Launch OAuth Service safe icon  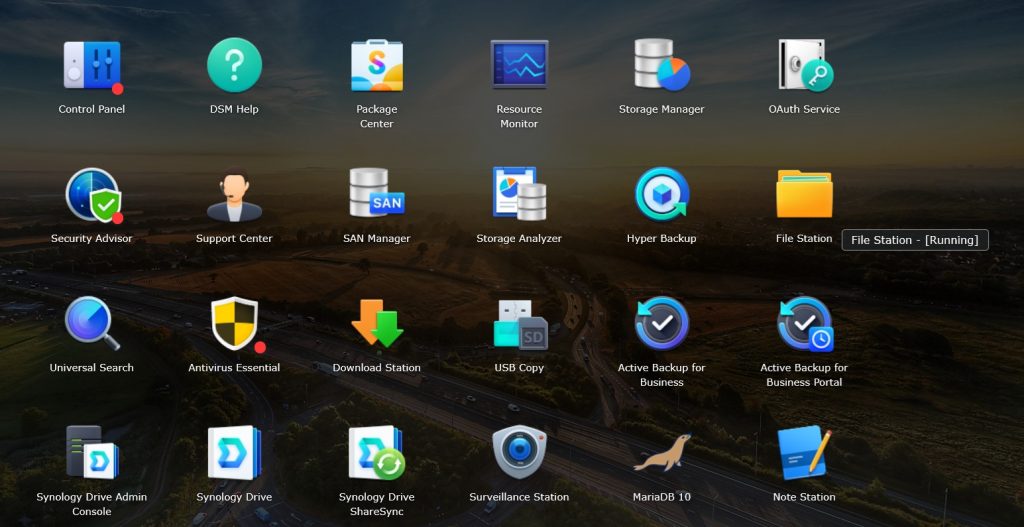point(805,65)
